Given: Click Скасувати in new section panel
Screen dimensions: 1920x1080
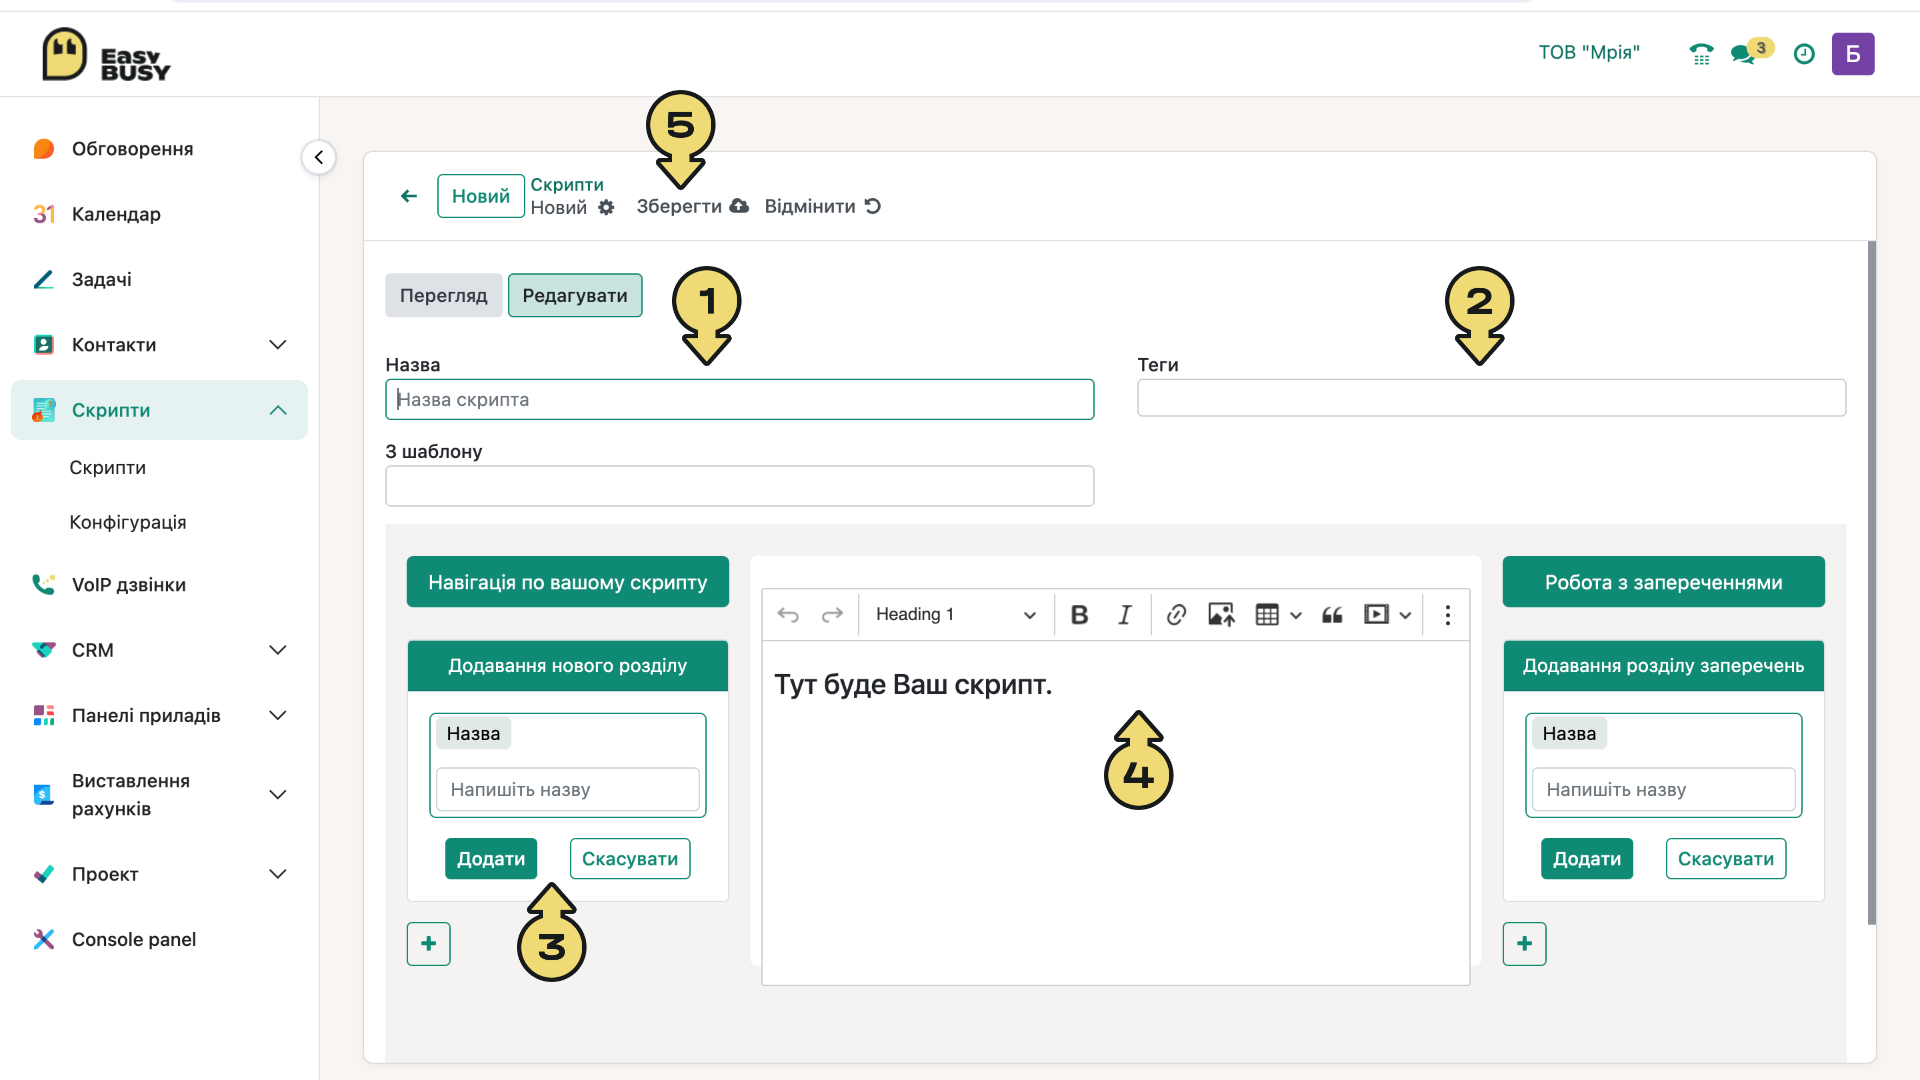Looking at the screenshot, I should point(630,859).
